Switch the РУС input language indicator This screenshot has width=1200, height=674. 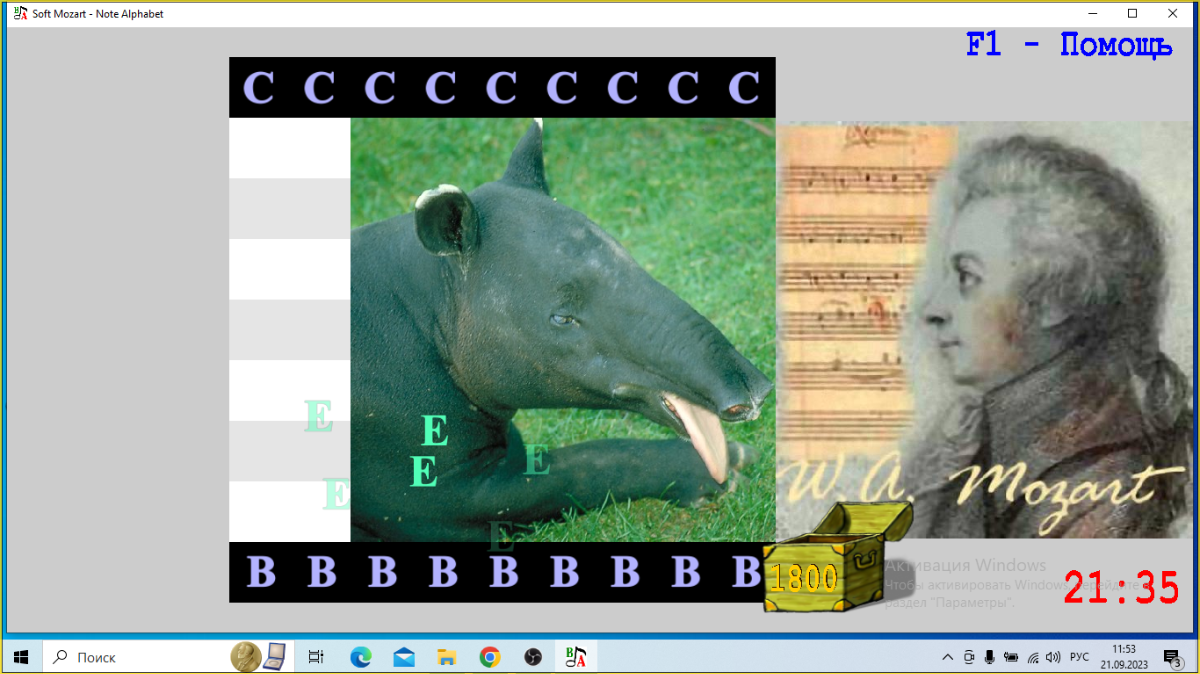pyautogui.click(x=1080, y=657)
